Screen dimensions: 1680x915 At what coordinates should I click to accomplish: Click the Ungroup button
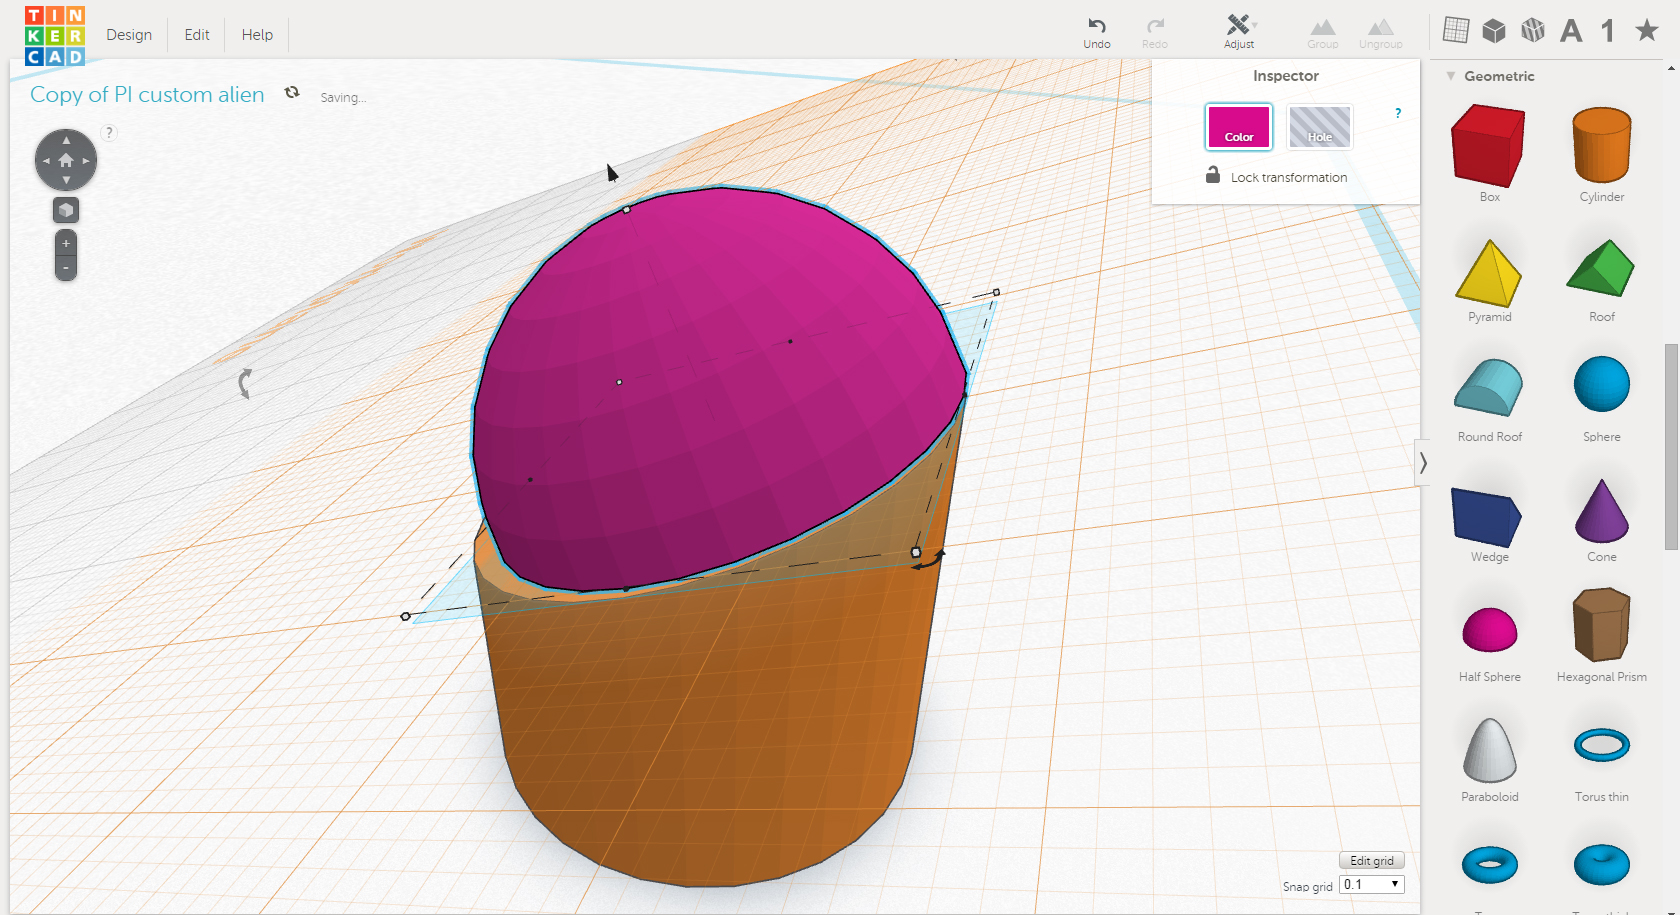point(1381,32)
